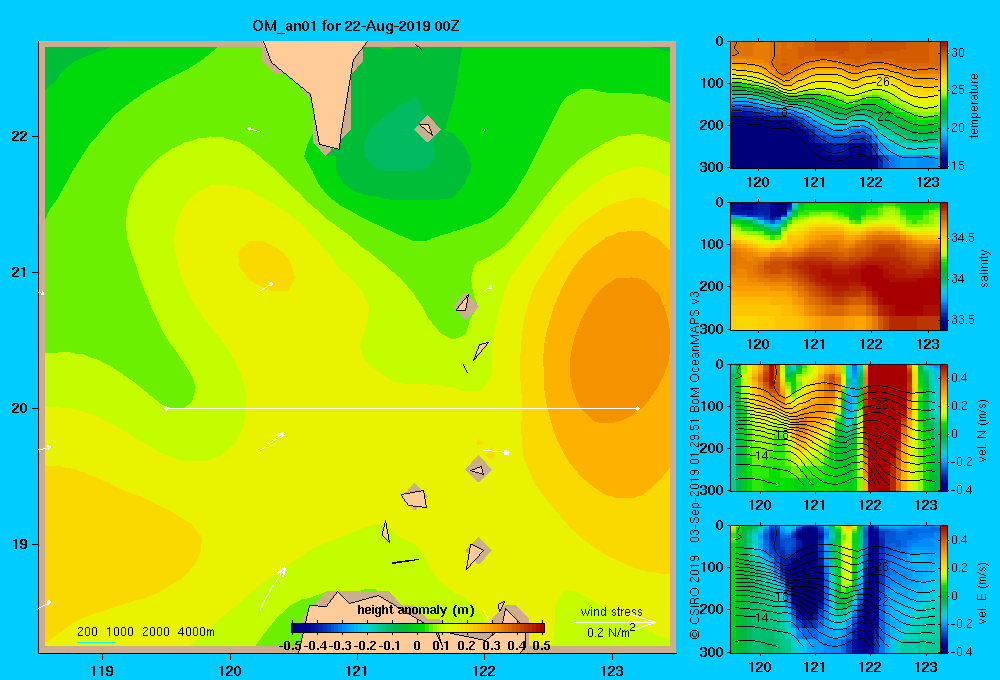Click latitude label '21' on main map
The image size is (1000, 680).
(20, 272)
